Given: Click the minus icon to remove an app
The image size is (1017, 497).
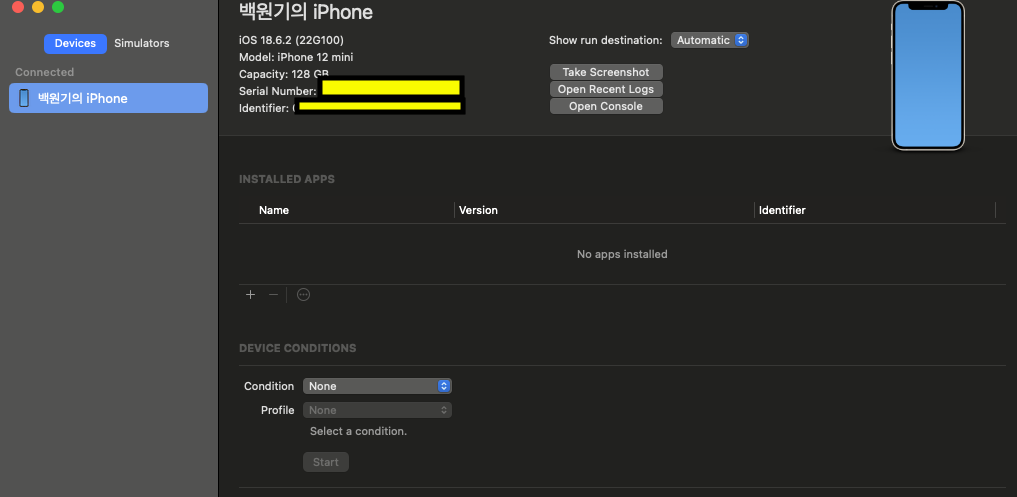Looking at the screenshot, I should 273,295.
